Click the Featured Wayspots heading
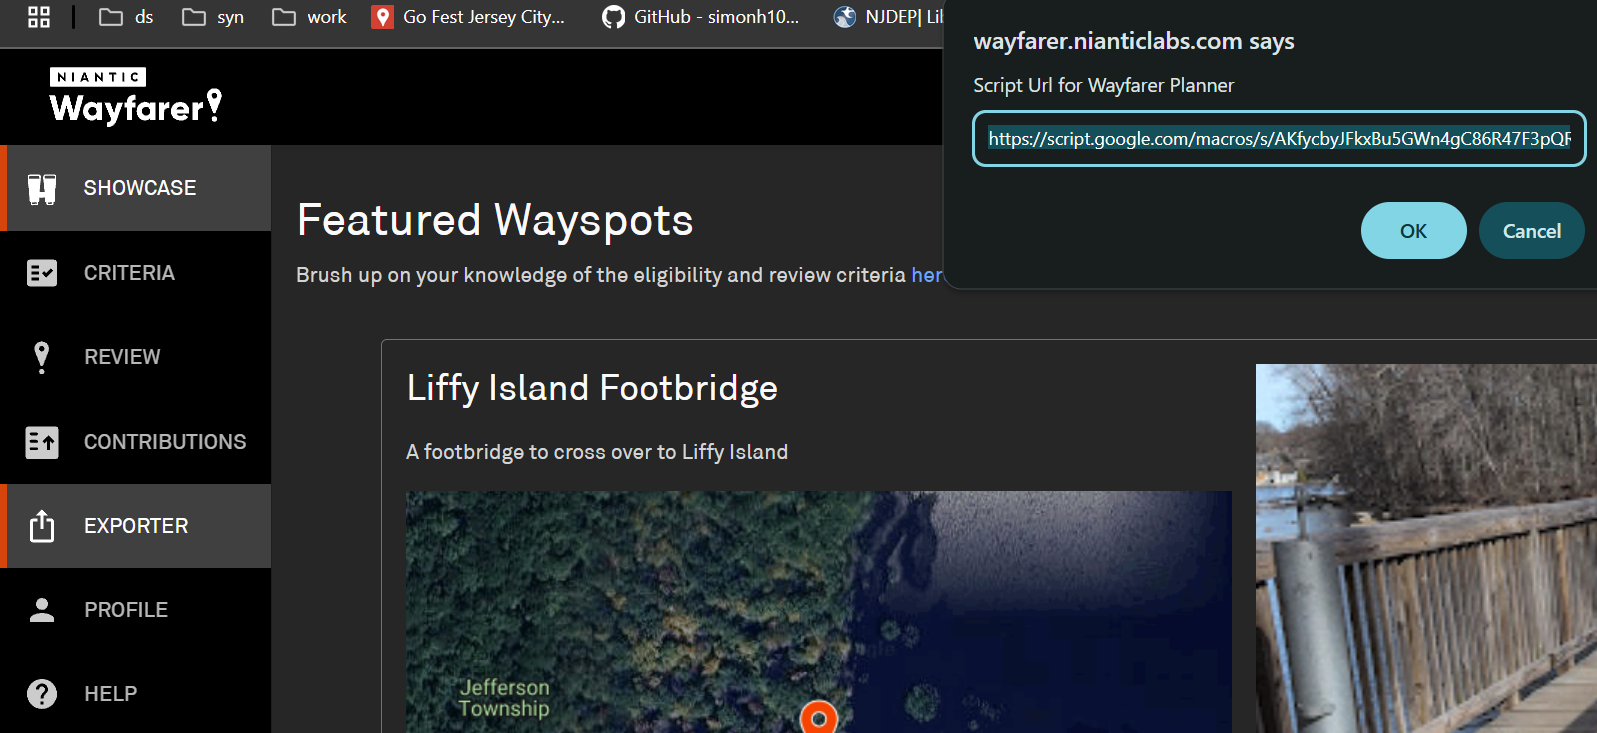 click(495, 220)
